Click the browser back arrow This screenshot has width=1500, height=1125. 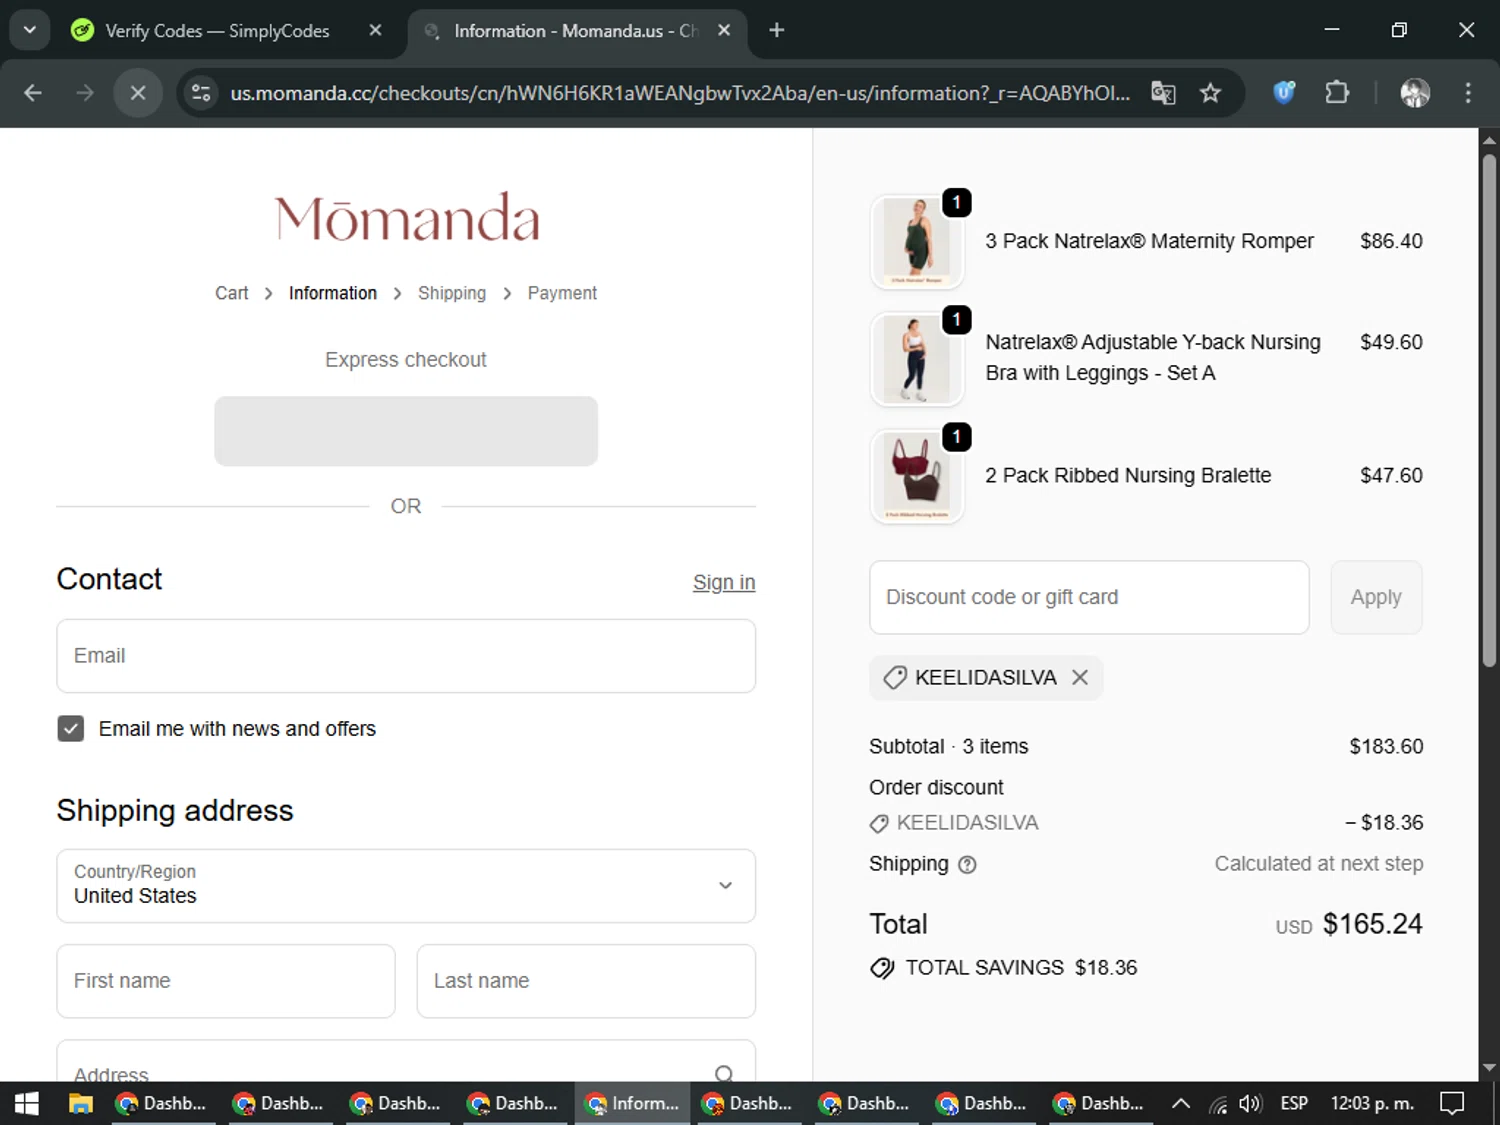coord(32,93)
